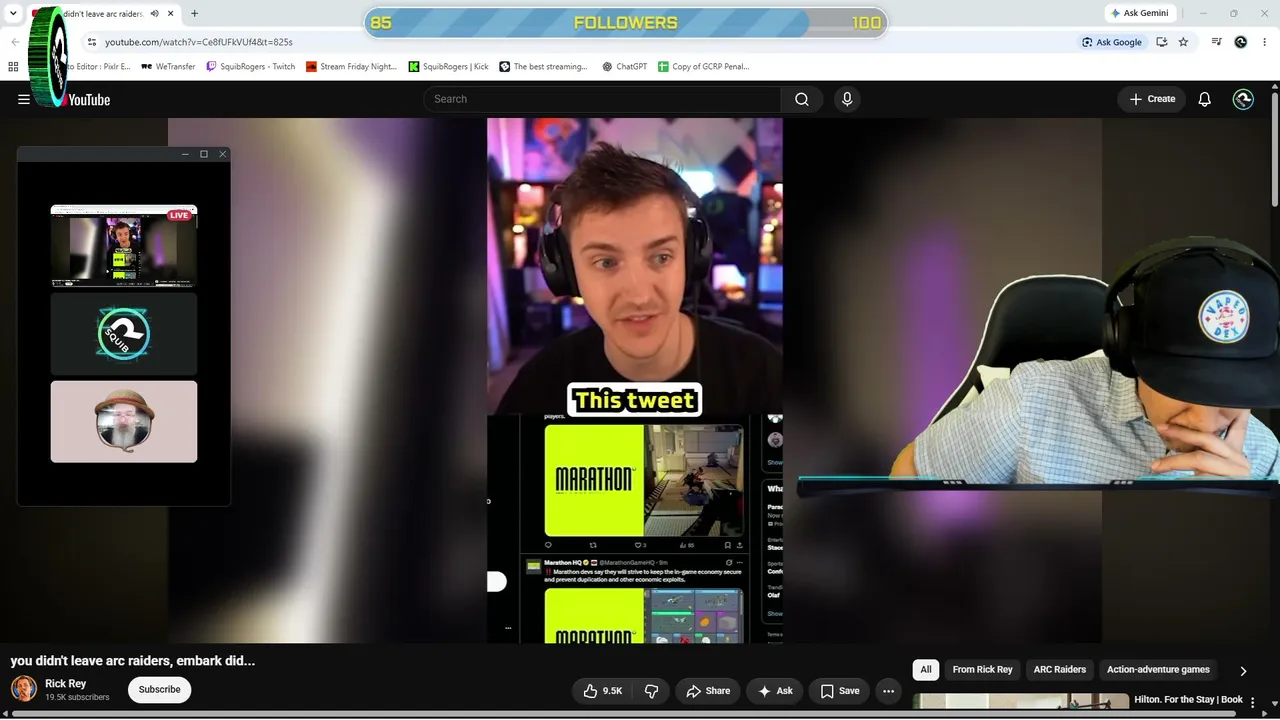Open the WeTransfer bookmark

[x=168, y=67]
